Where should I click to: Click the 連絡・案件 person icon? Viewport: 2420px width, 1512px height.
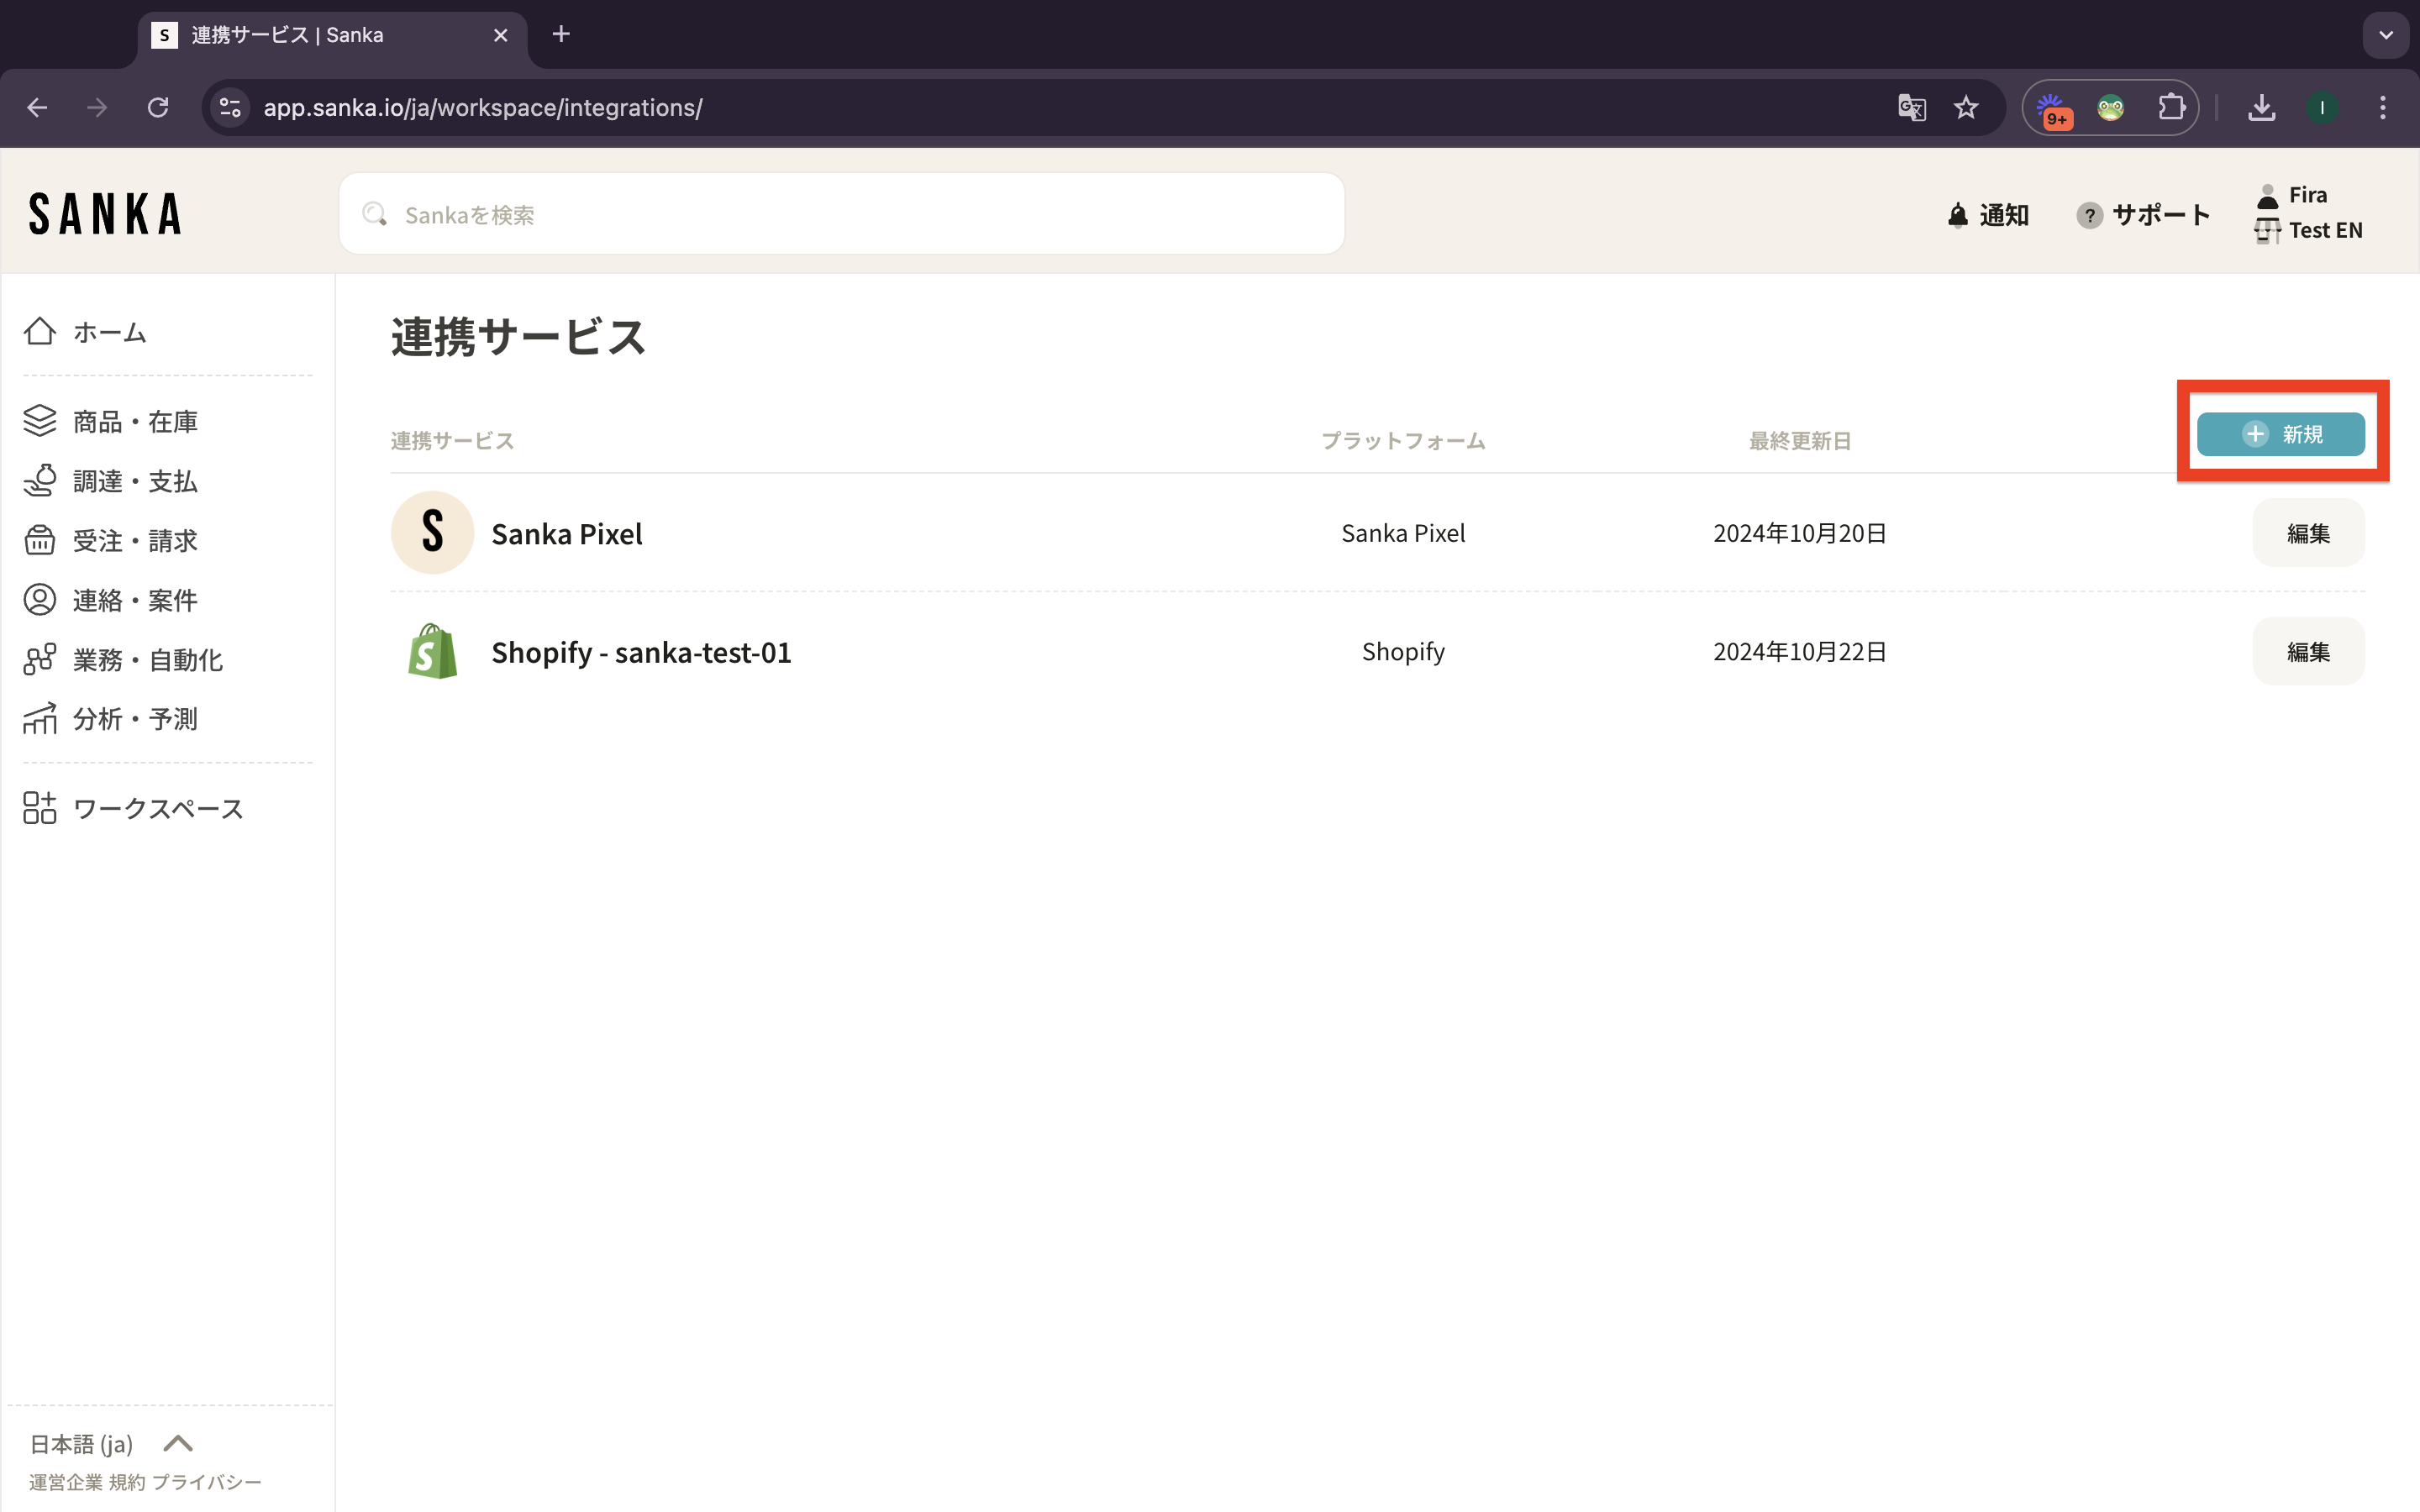[40, 600]
